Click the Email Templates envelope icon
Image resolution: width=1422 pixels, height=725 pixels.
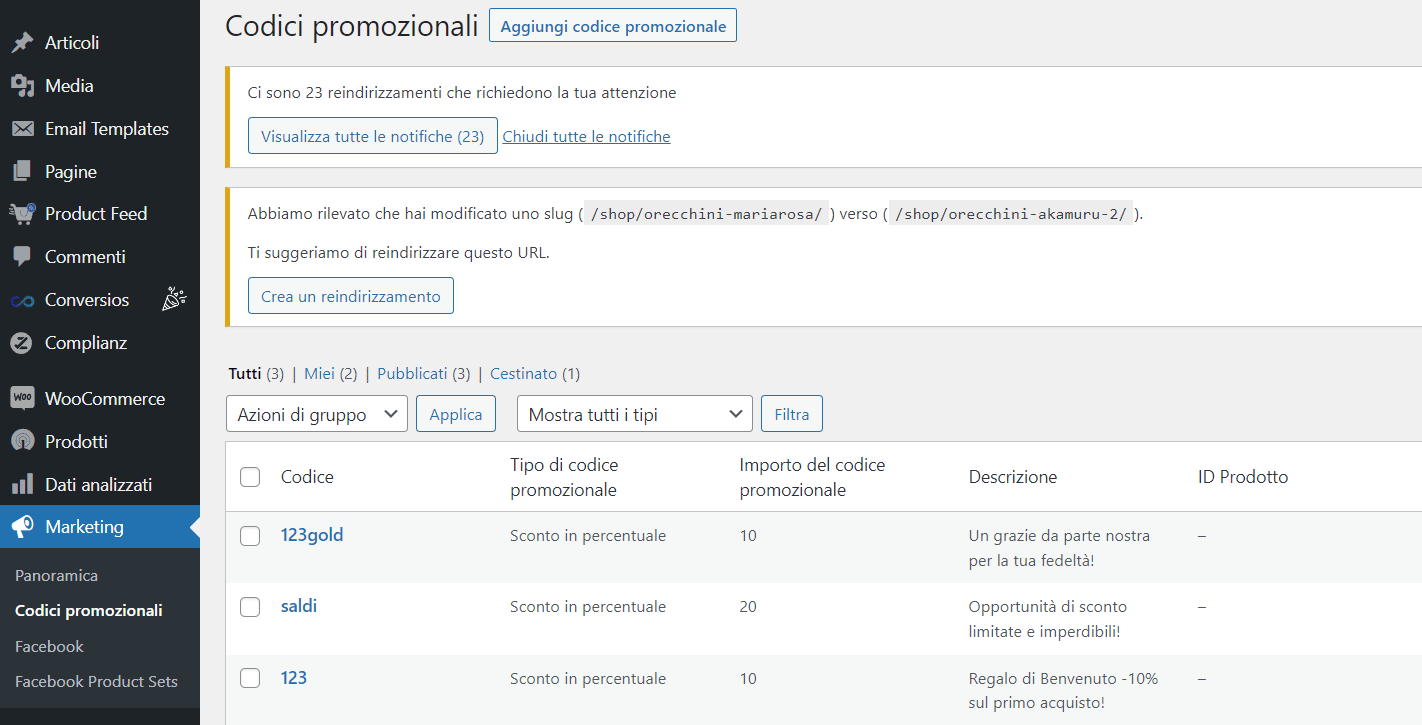pos(22,128)
